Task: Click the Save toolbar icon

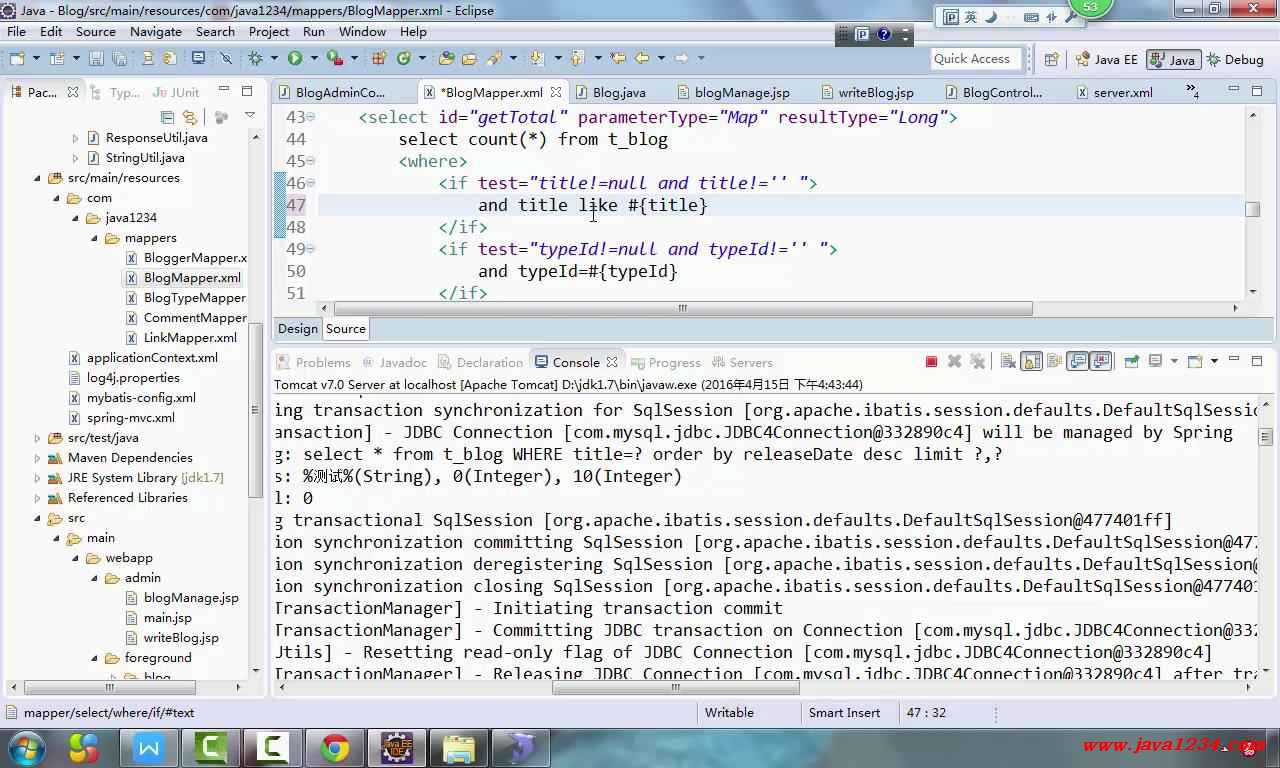Action: point(97,58)
